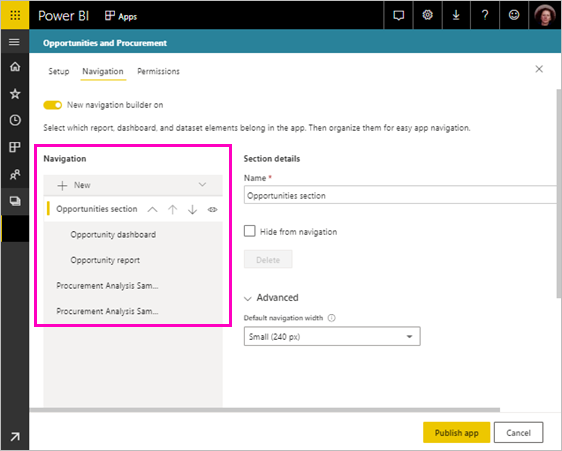Toggle visibility eye for Opportunities section
The image size is (562, 451).
[x=213, y=209]
